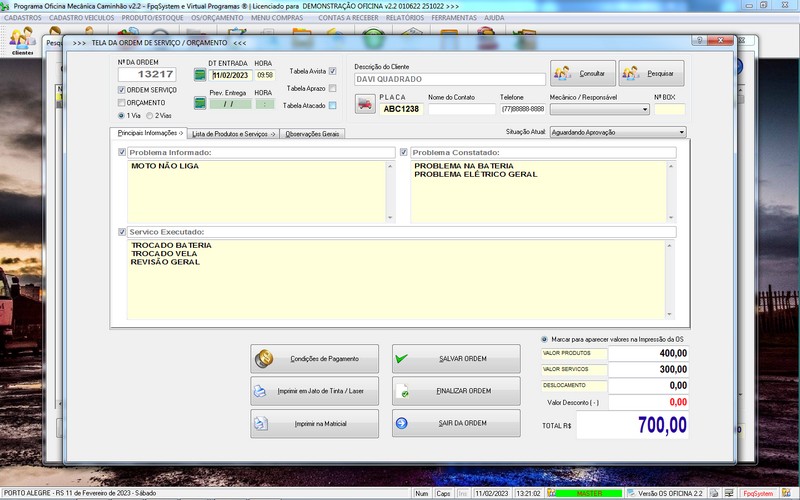This screenshot has width=800, height=500.
Task: Click the Prev. Entrega date field
Action: click(x=231, y=104)
